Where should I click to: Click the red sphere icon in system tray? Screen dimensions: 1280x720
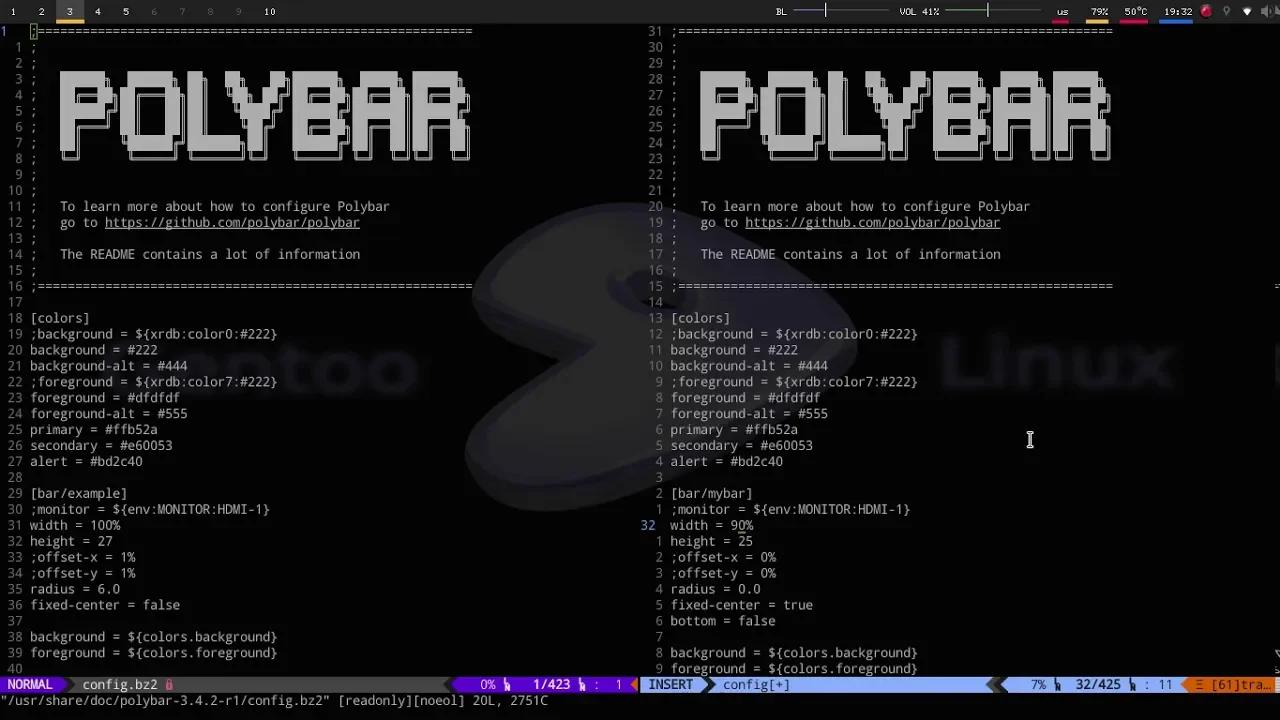point(1207,11)
